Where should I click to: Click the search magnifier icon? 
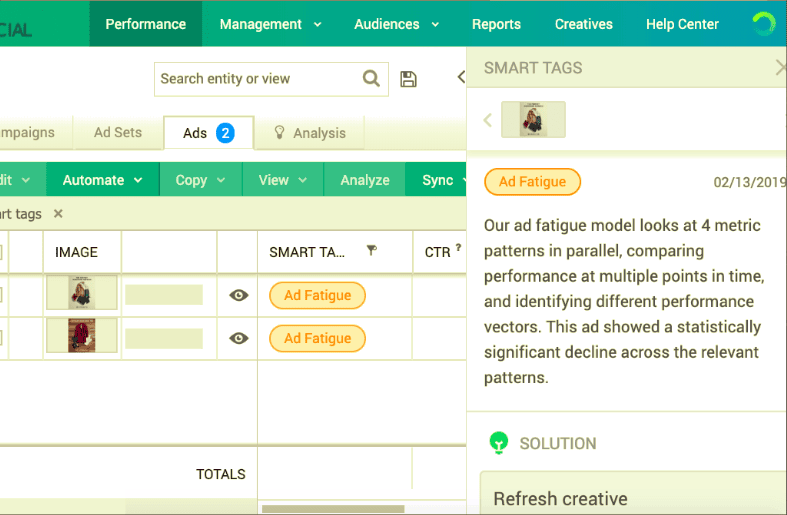pos(371,78)
